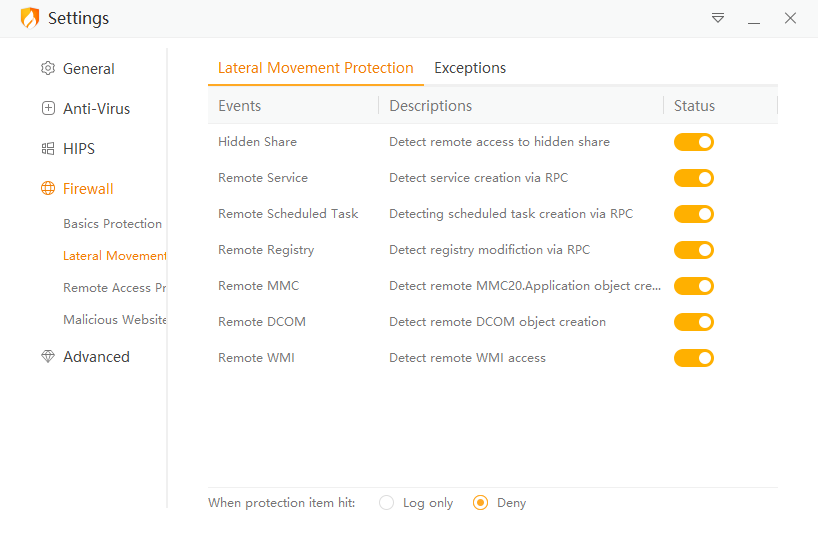
Task: Turn off Remote Service detection
Action: coord(693,178)
